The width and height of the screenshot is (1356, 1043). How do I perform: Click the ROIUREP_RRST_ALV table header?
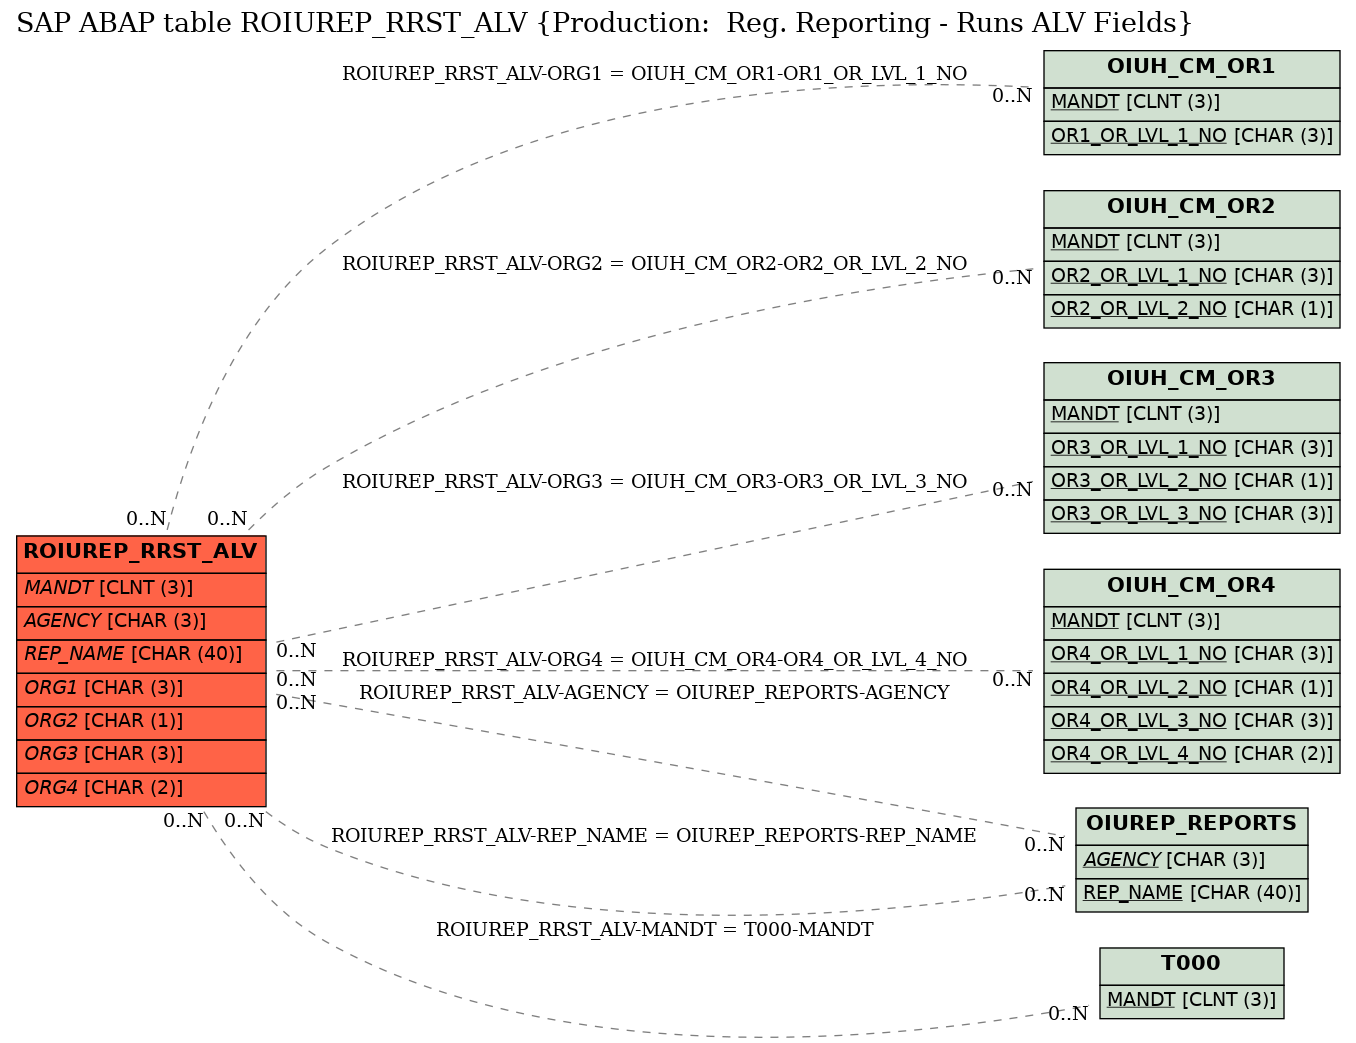click(x=141, y=553)
